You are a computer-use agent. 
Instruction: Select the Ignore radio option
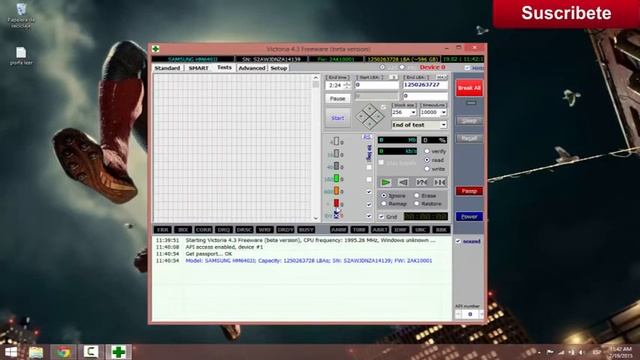pos(384,196)
